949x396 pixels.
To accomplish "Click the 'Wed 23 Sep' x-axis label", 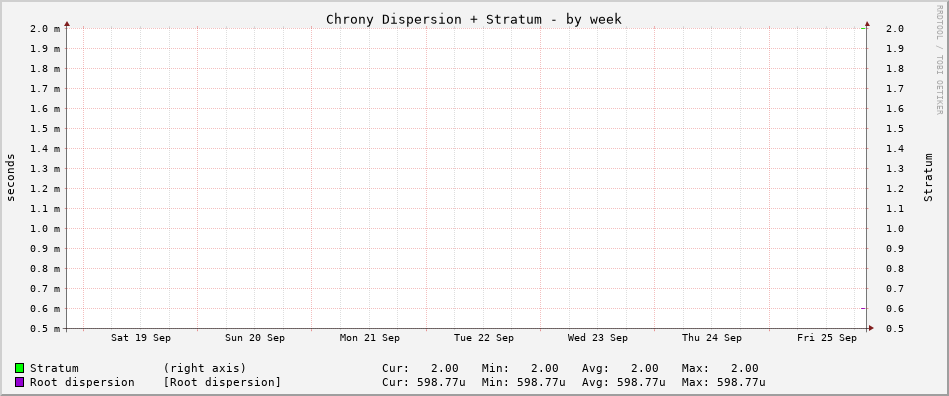I will 597,338.
